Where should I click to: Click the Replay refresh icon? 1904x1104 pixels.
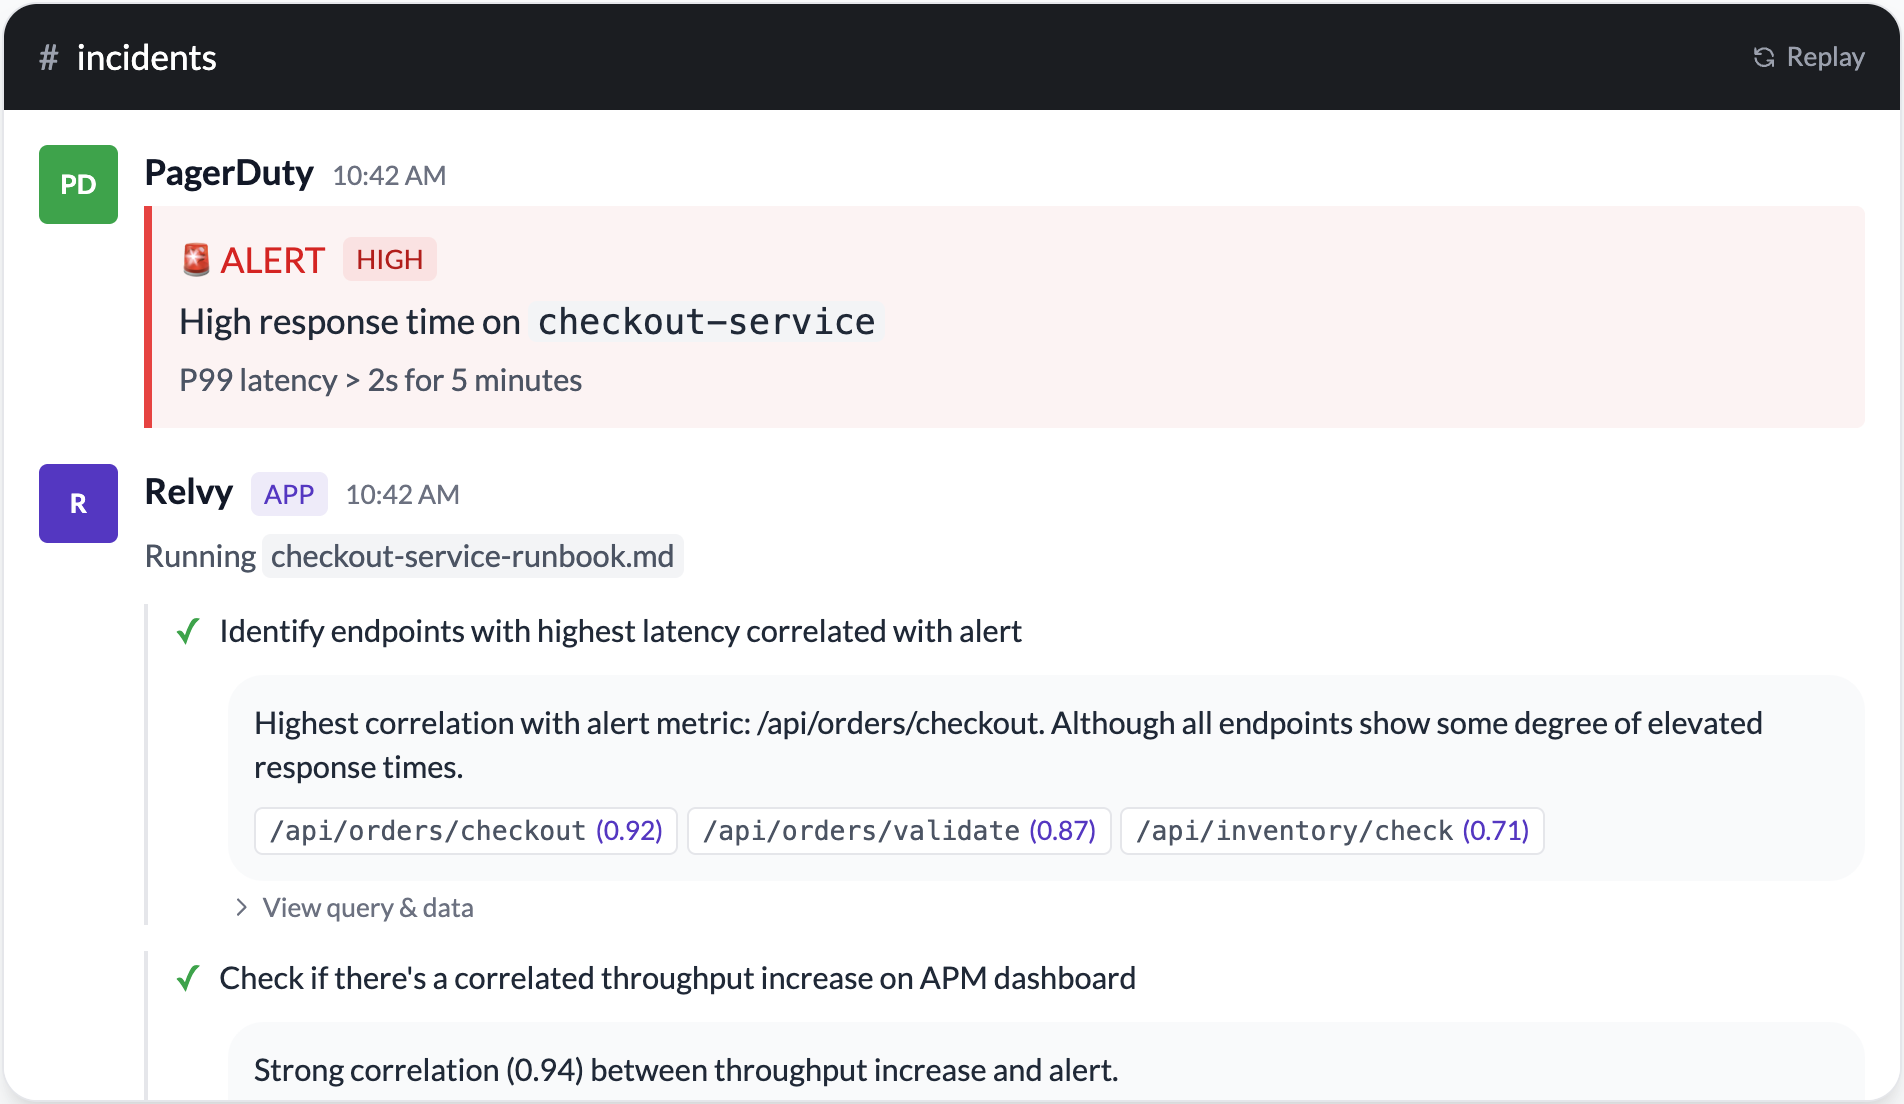(1764, 58)
